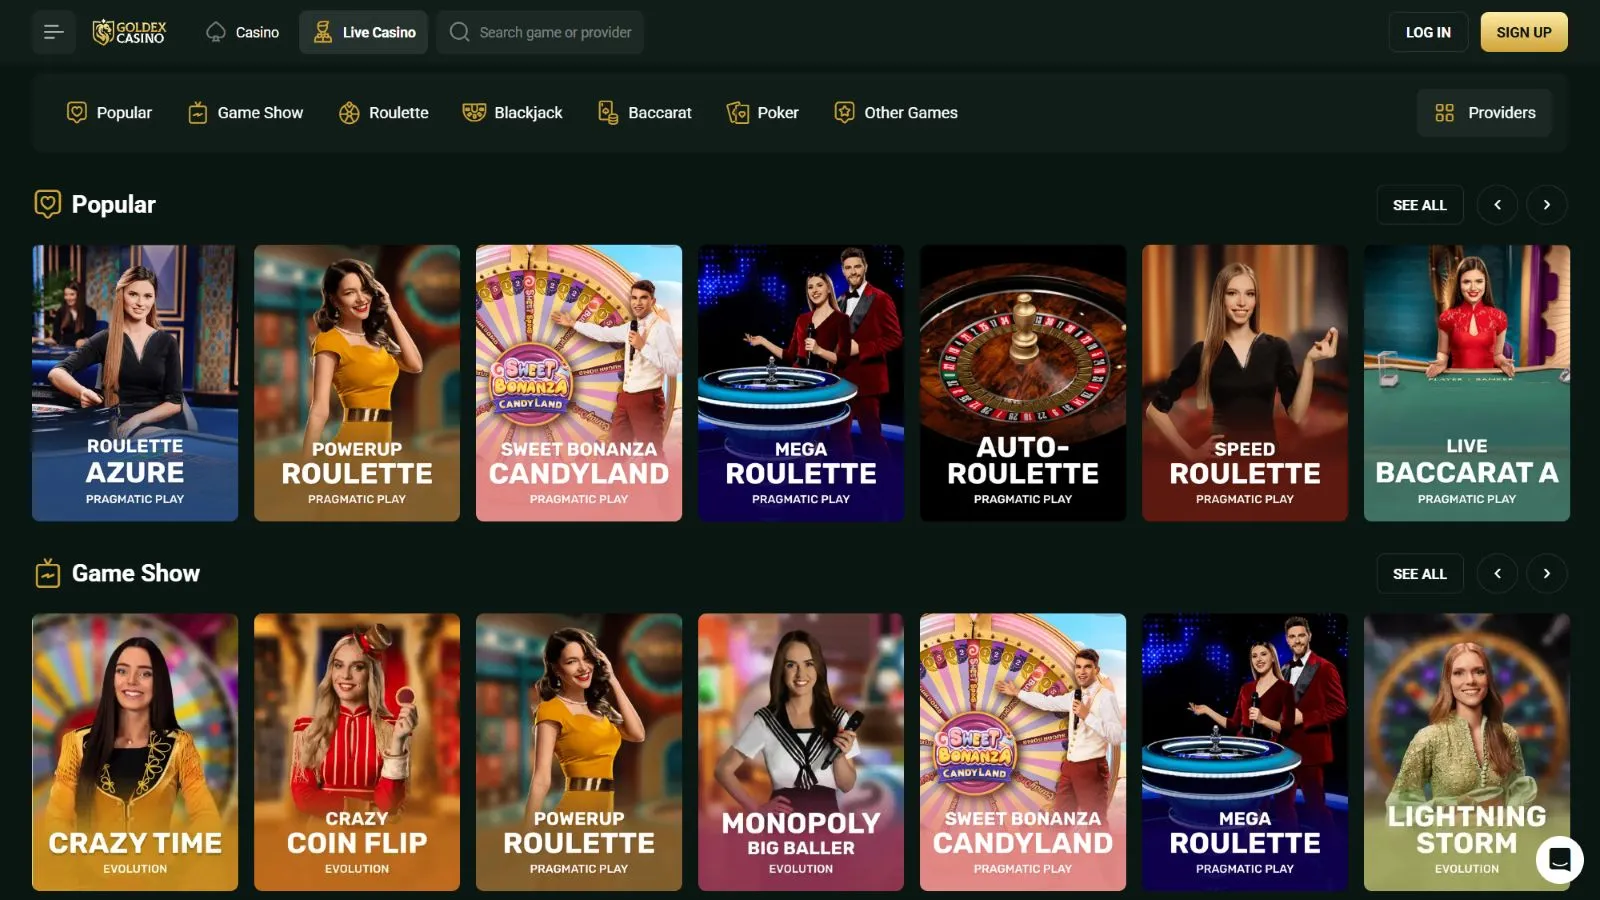The height and width of the screenshot is (900, 1600).
Task: Click the Log In button
Action: tap(1427, 32)
